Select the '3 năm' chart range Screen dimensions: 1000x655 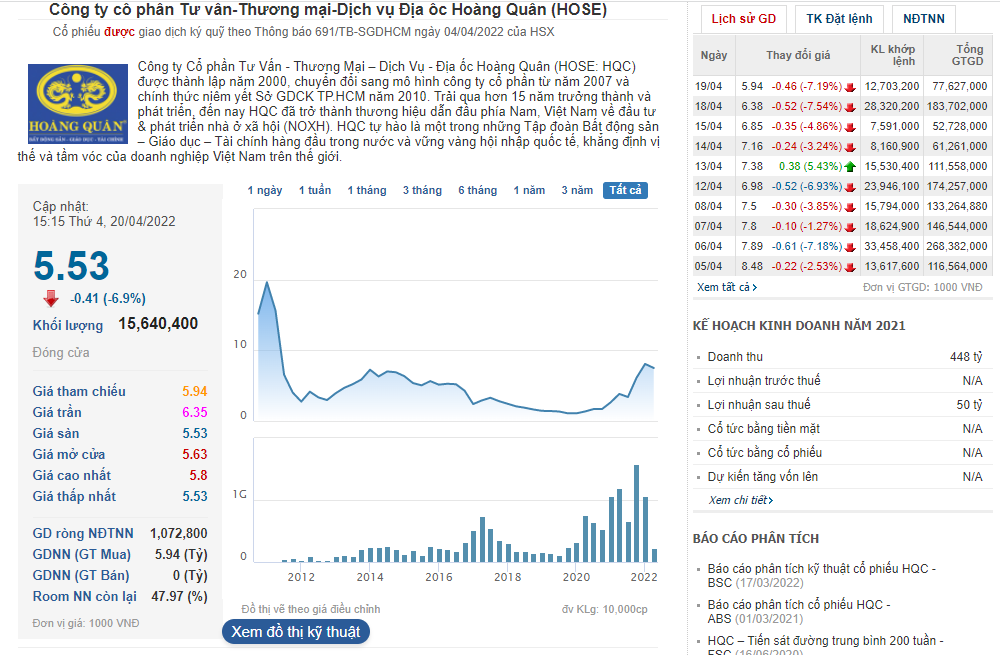577,190
